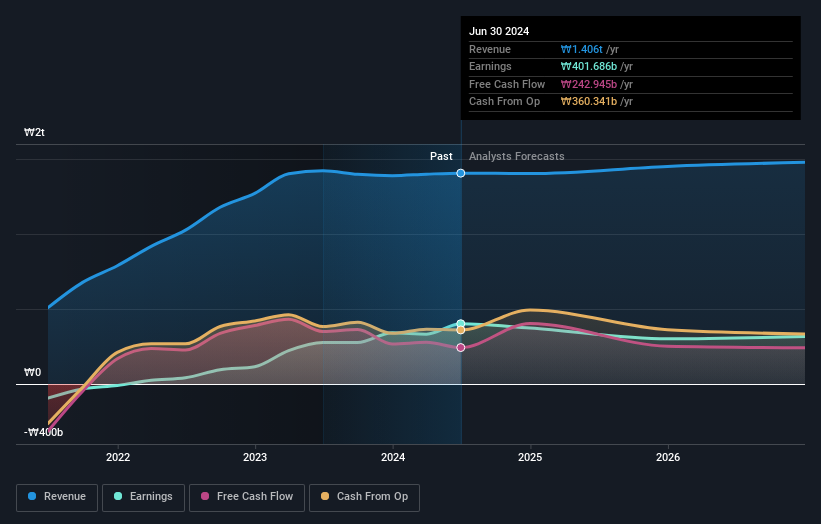
Task: Click the Revenue row label in tooltip
Action: (x=490, y=49)
